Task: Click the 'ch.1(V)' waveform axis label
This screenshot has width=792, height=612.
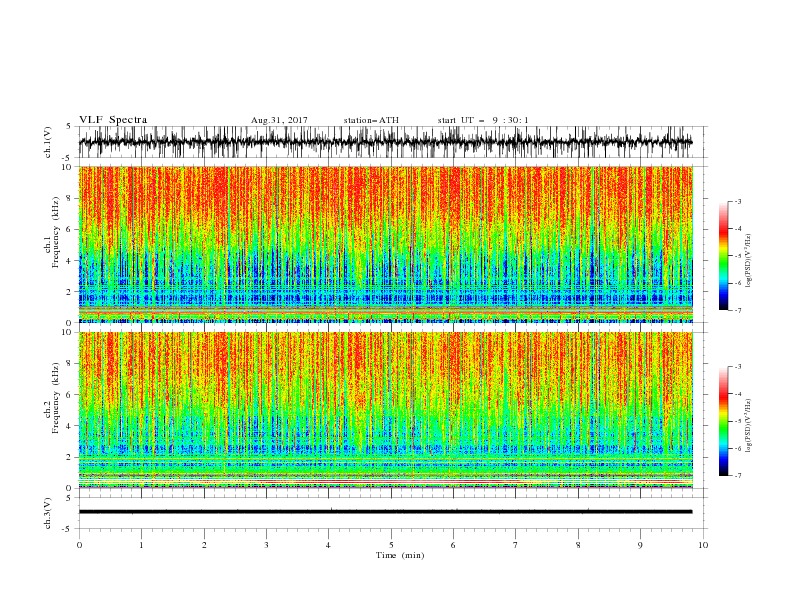Action: pyautogui.click(x=48, y=142)
